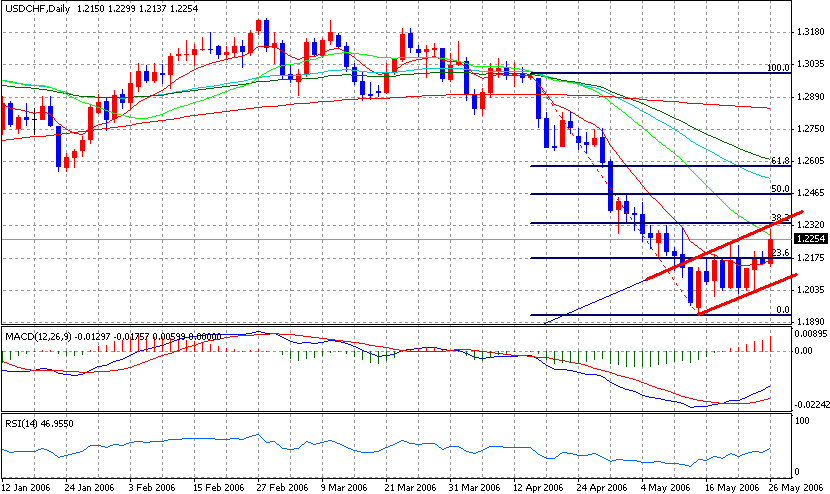Click the current price label 1.2254

[811, 239]
